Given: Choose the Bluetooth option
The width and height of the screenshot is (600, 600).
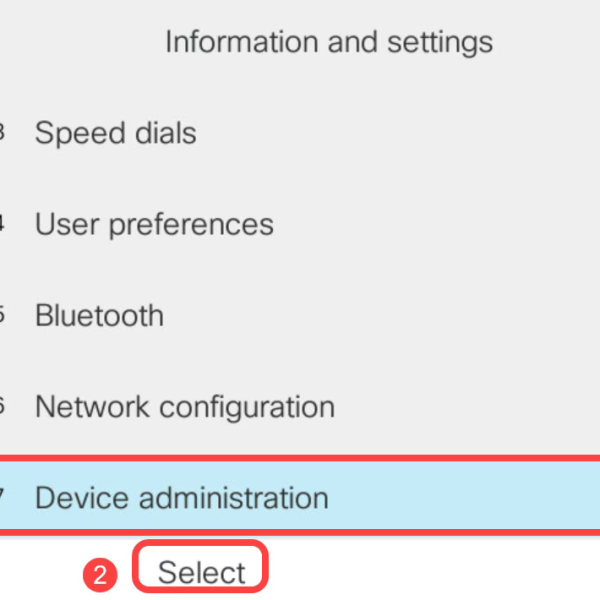Looking at the screenshot, I should (x=99, y=316).
